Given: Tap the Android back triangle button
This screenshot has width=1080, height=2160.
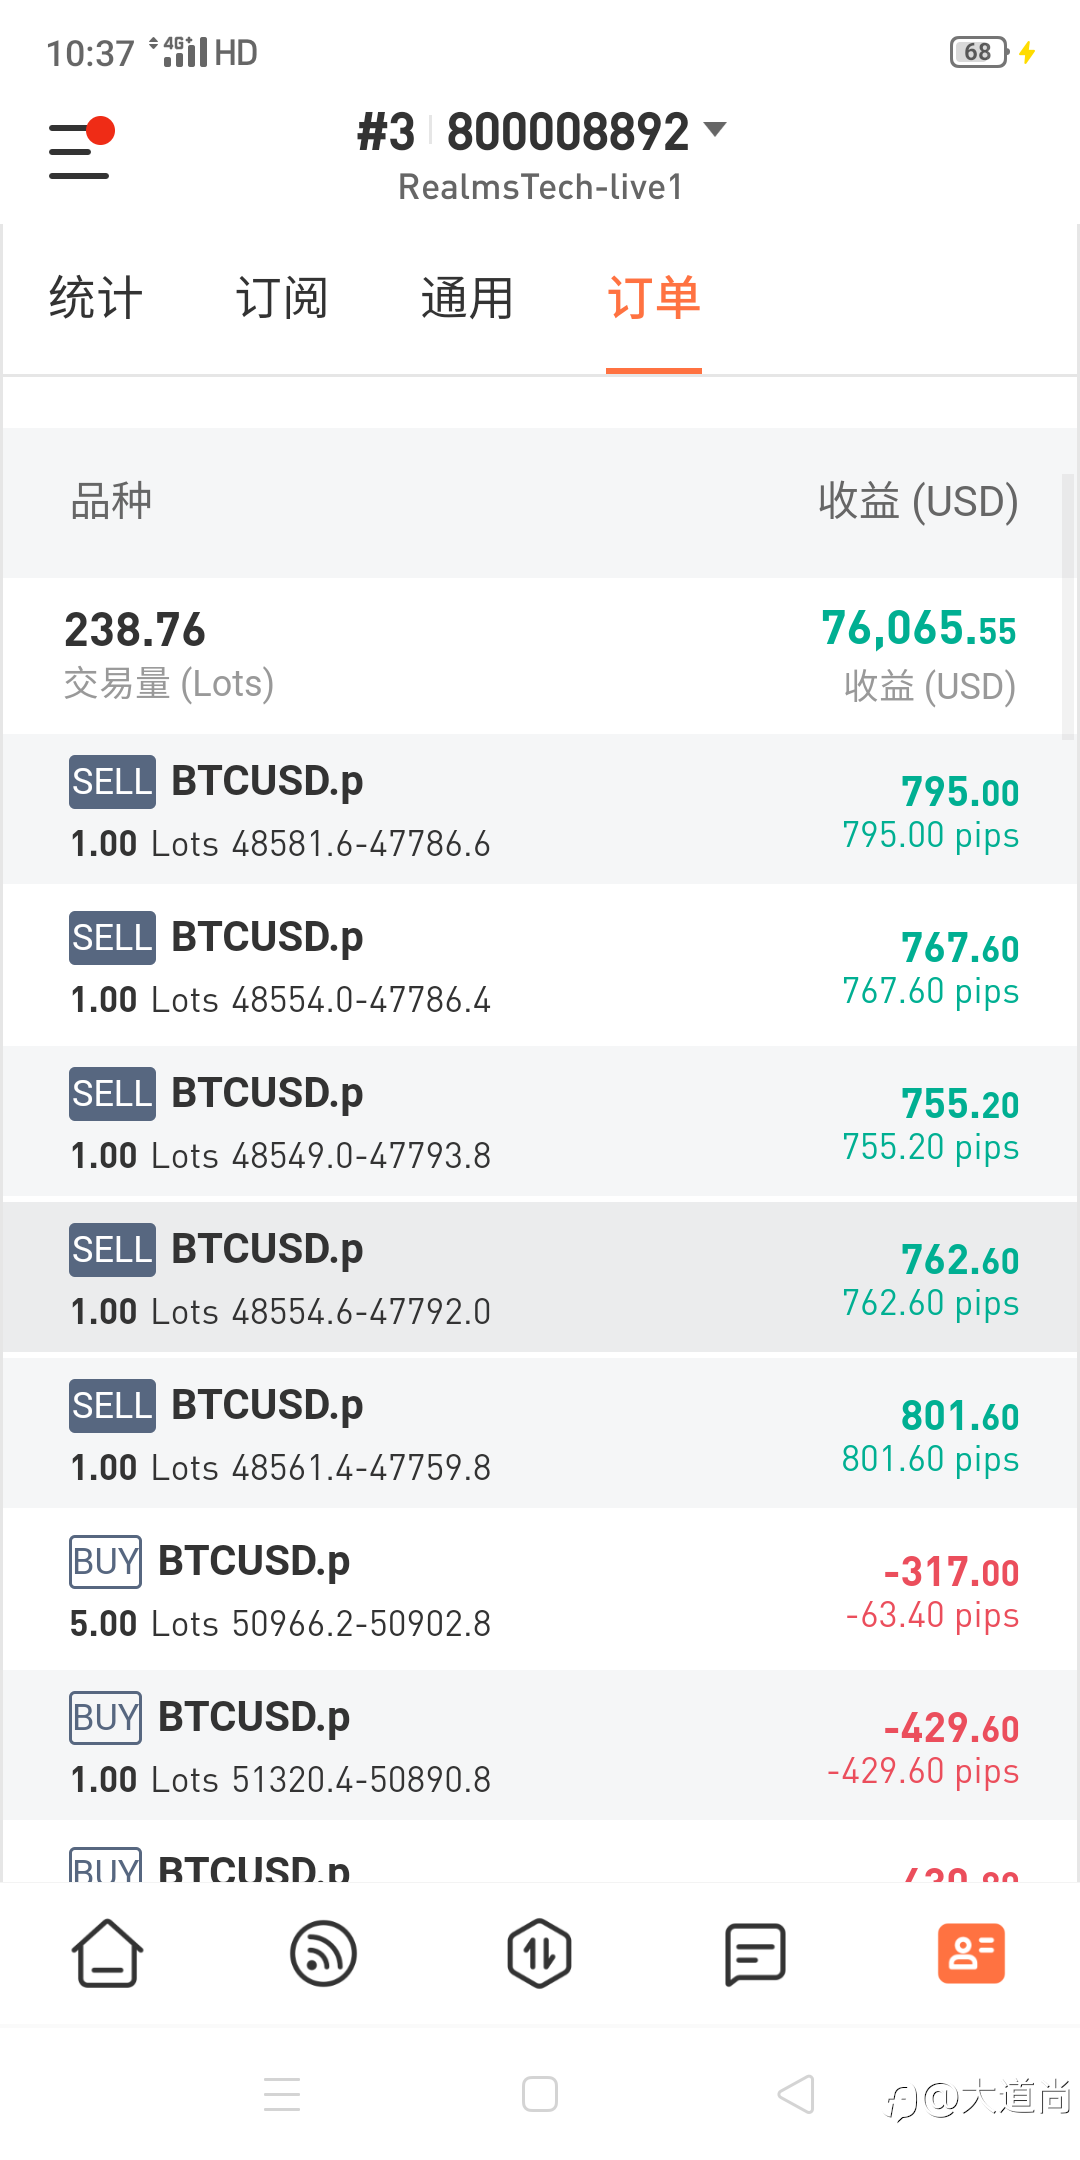Looking at the screenshot, I should 797,2094.
